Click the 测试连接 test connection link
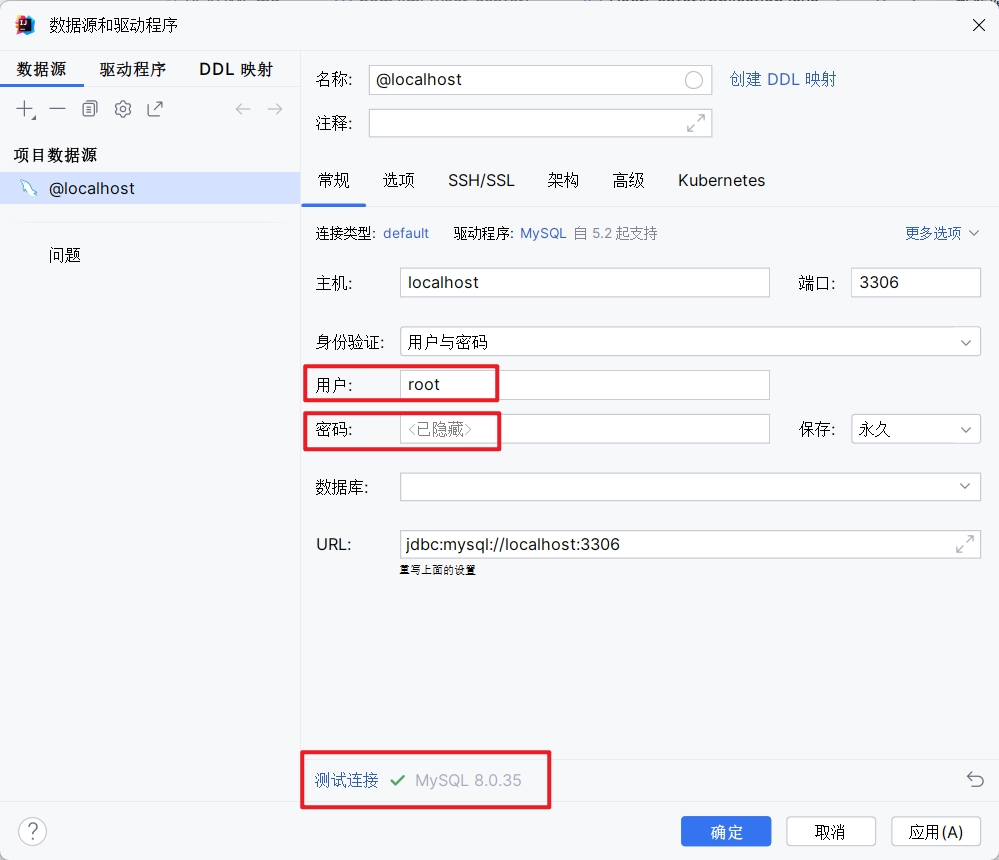999x860 pixels. coord(347,780)
